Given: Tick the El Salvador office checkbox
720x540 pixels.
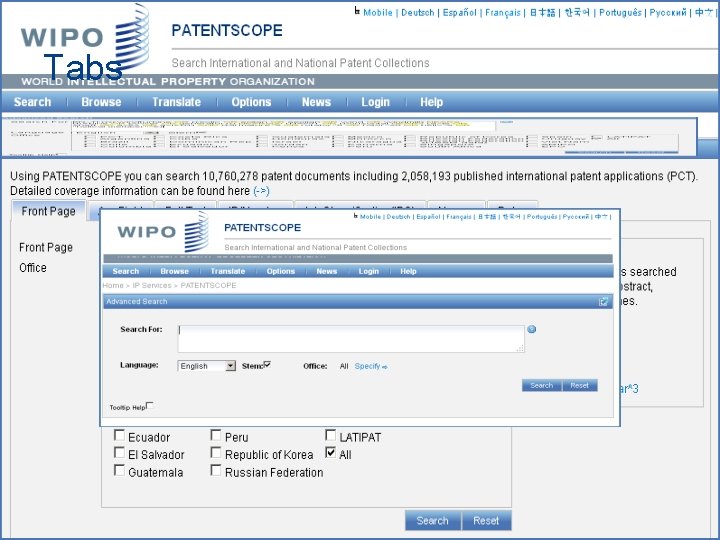Looking at the screenshot, I should (119, 453).
